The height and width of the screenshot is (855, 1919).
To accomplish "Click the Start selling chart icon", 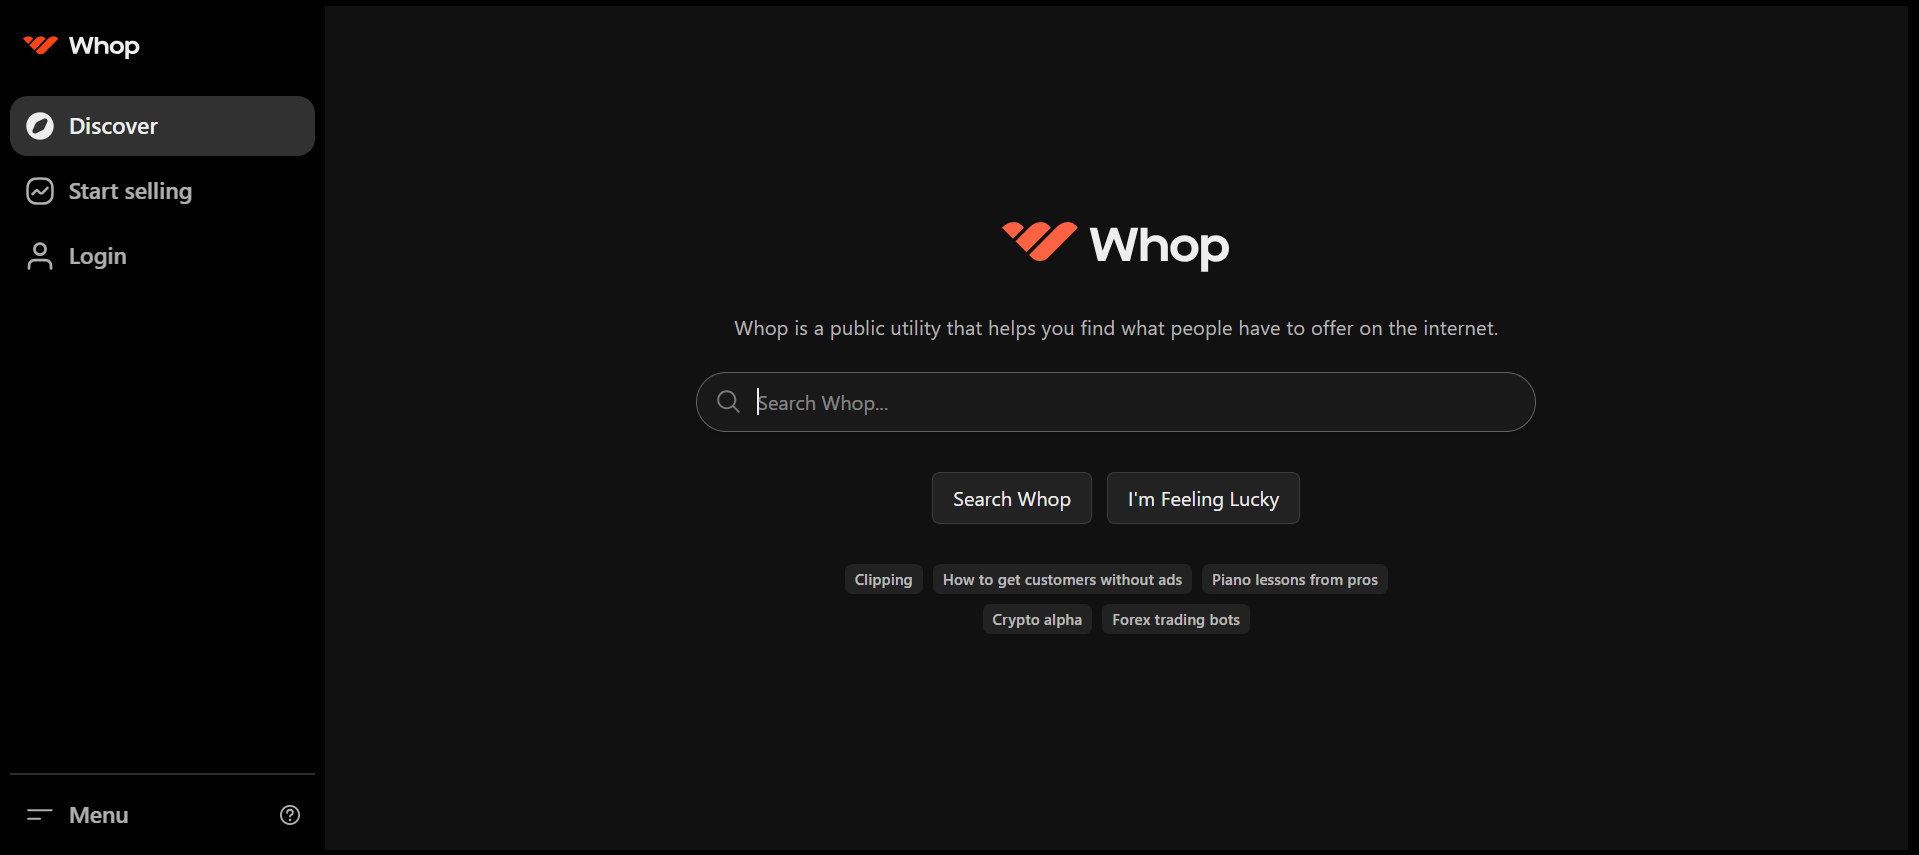I will [x=40, y=191].
